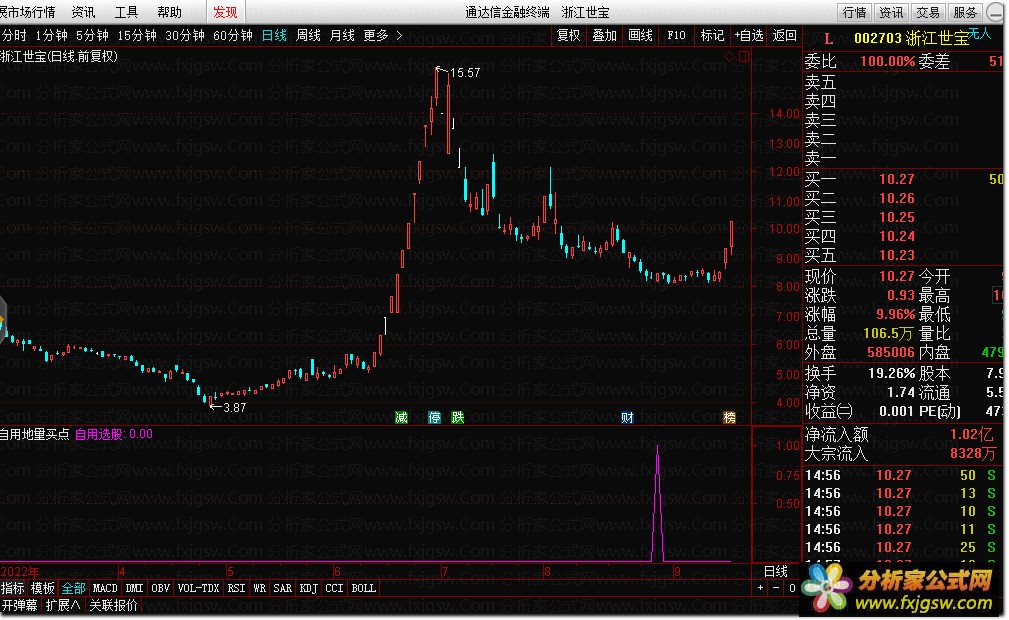Click the 净流入额 value 1.02亿
Screen dimensions: 1009x620
click(972, 435)
